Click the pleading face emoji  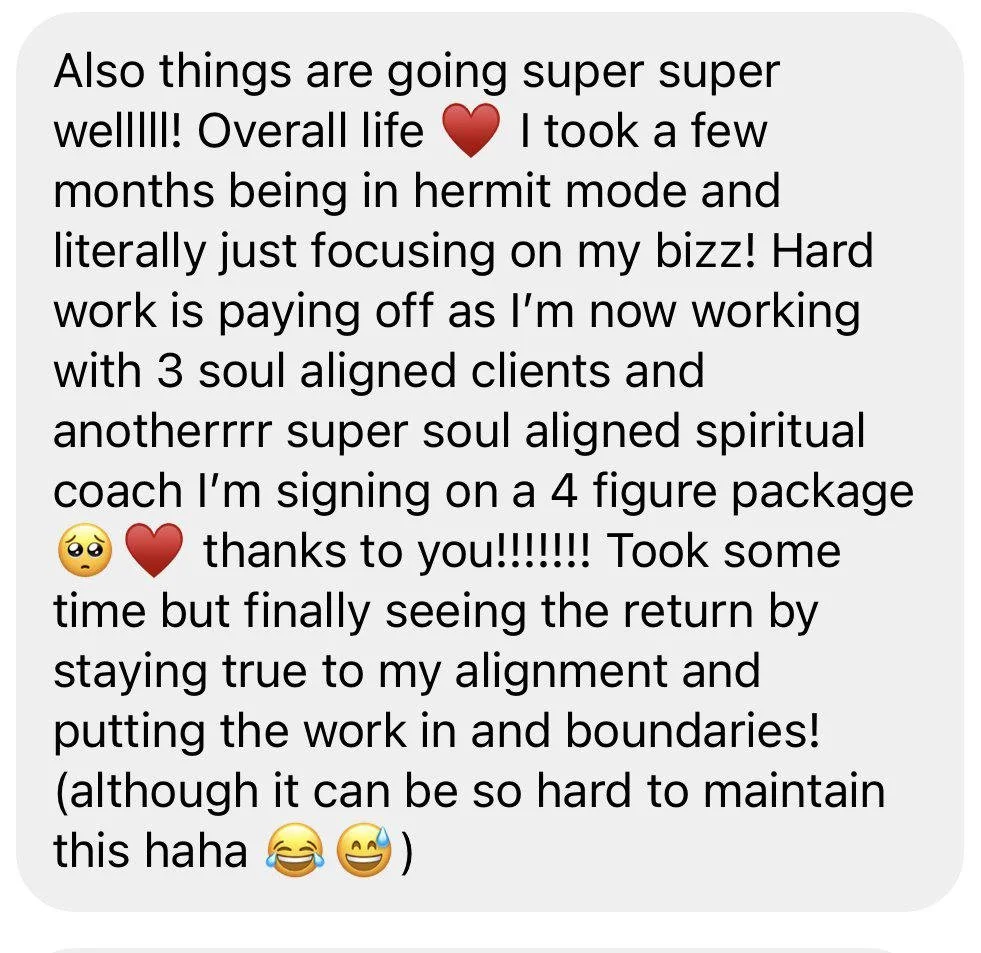pyautogui.click(x=85, y=550)
